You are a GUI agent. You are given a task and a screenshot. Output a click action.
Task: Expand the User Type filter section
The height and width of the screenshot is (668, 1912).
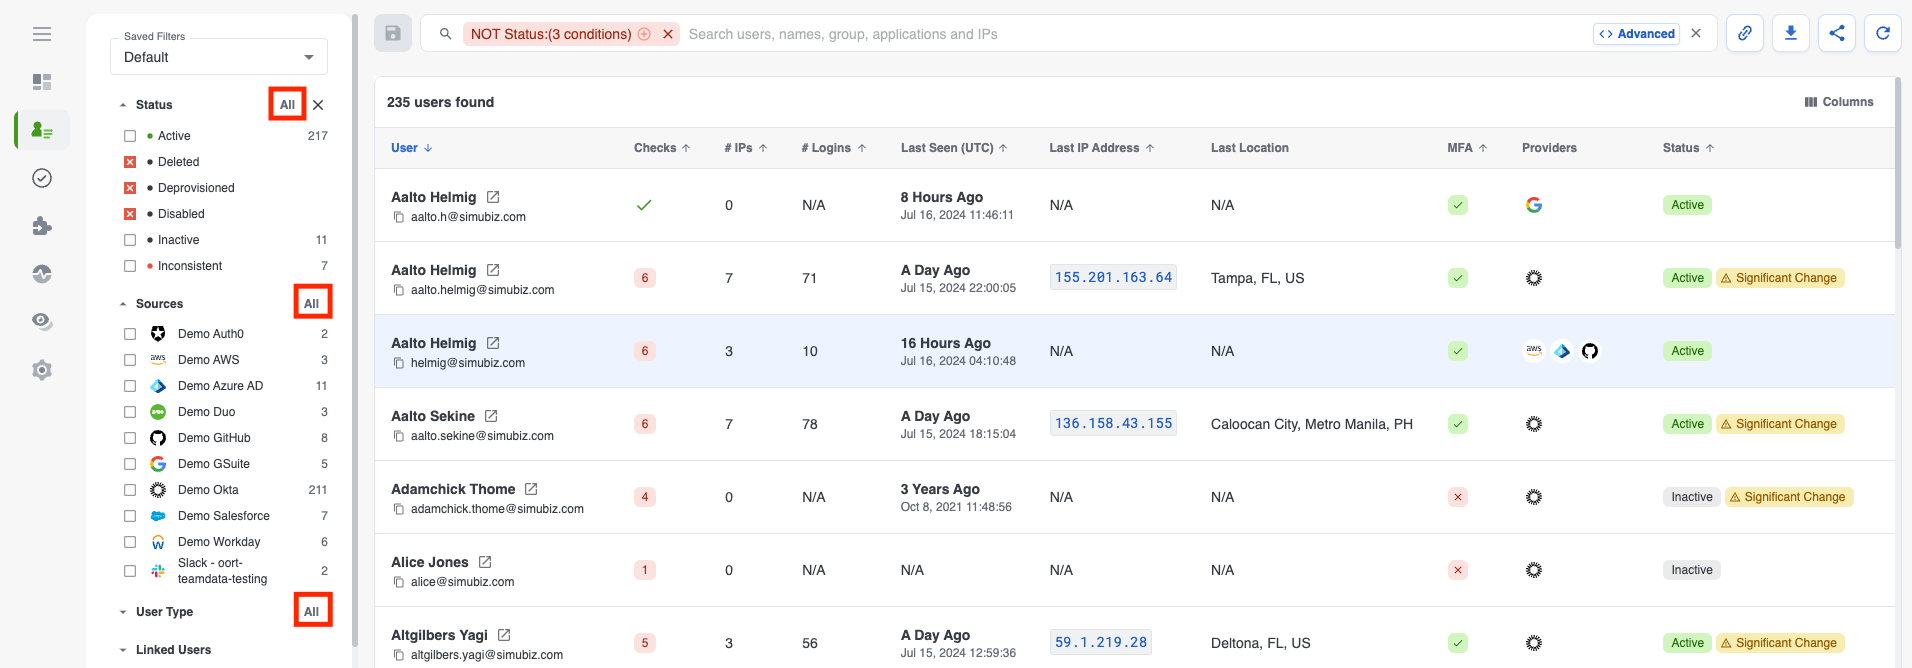pyautogui.click(x=123, y=612)
